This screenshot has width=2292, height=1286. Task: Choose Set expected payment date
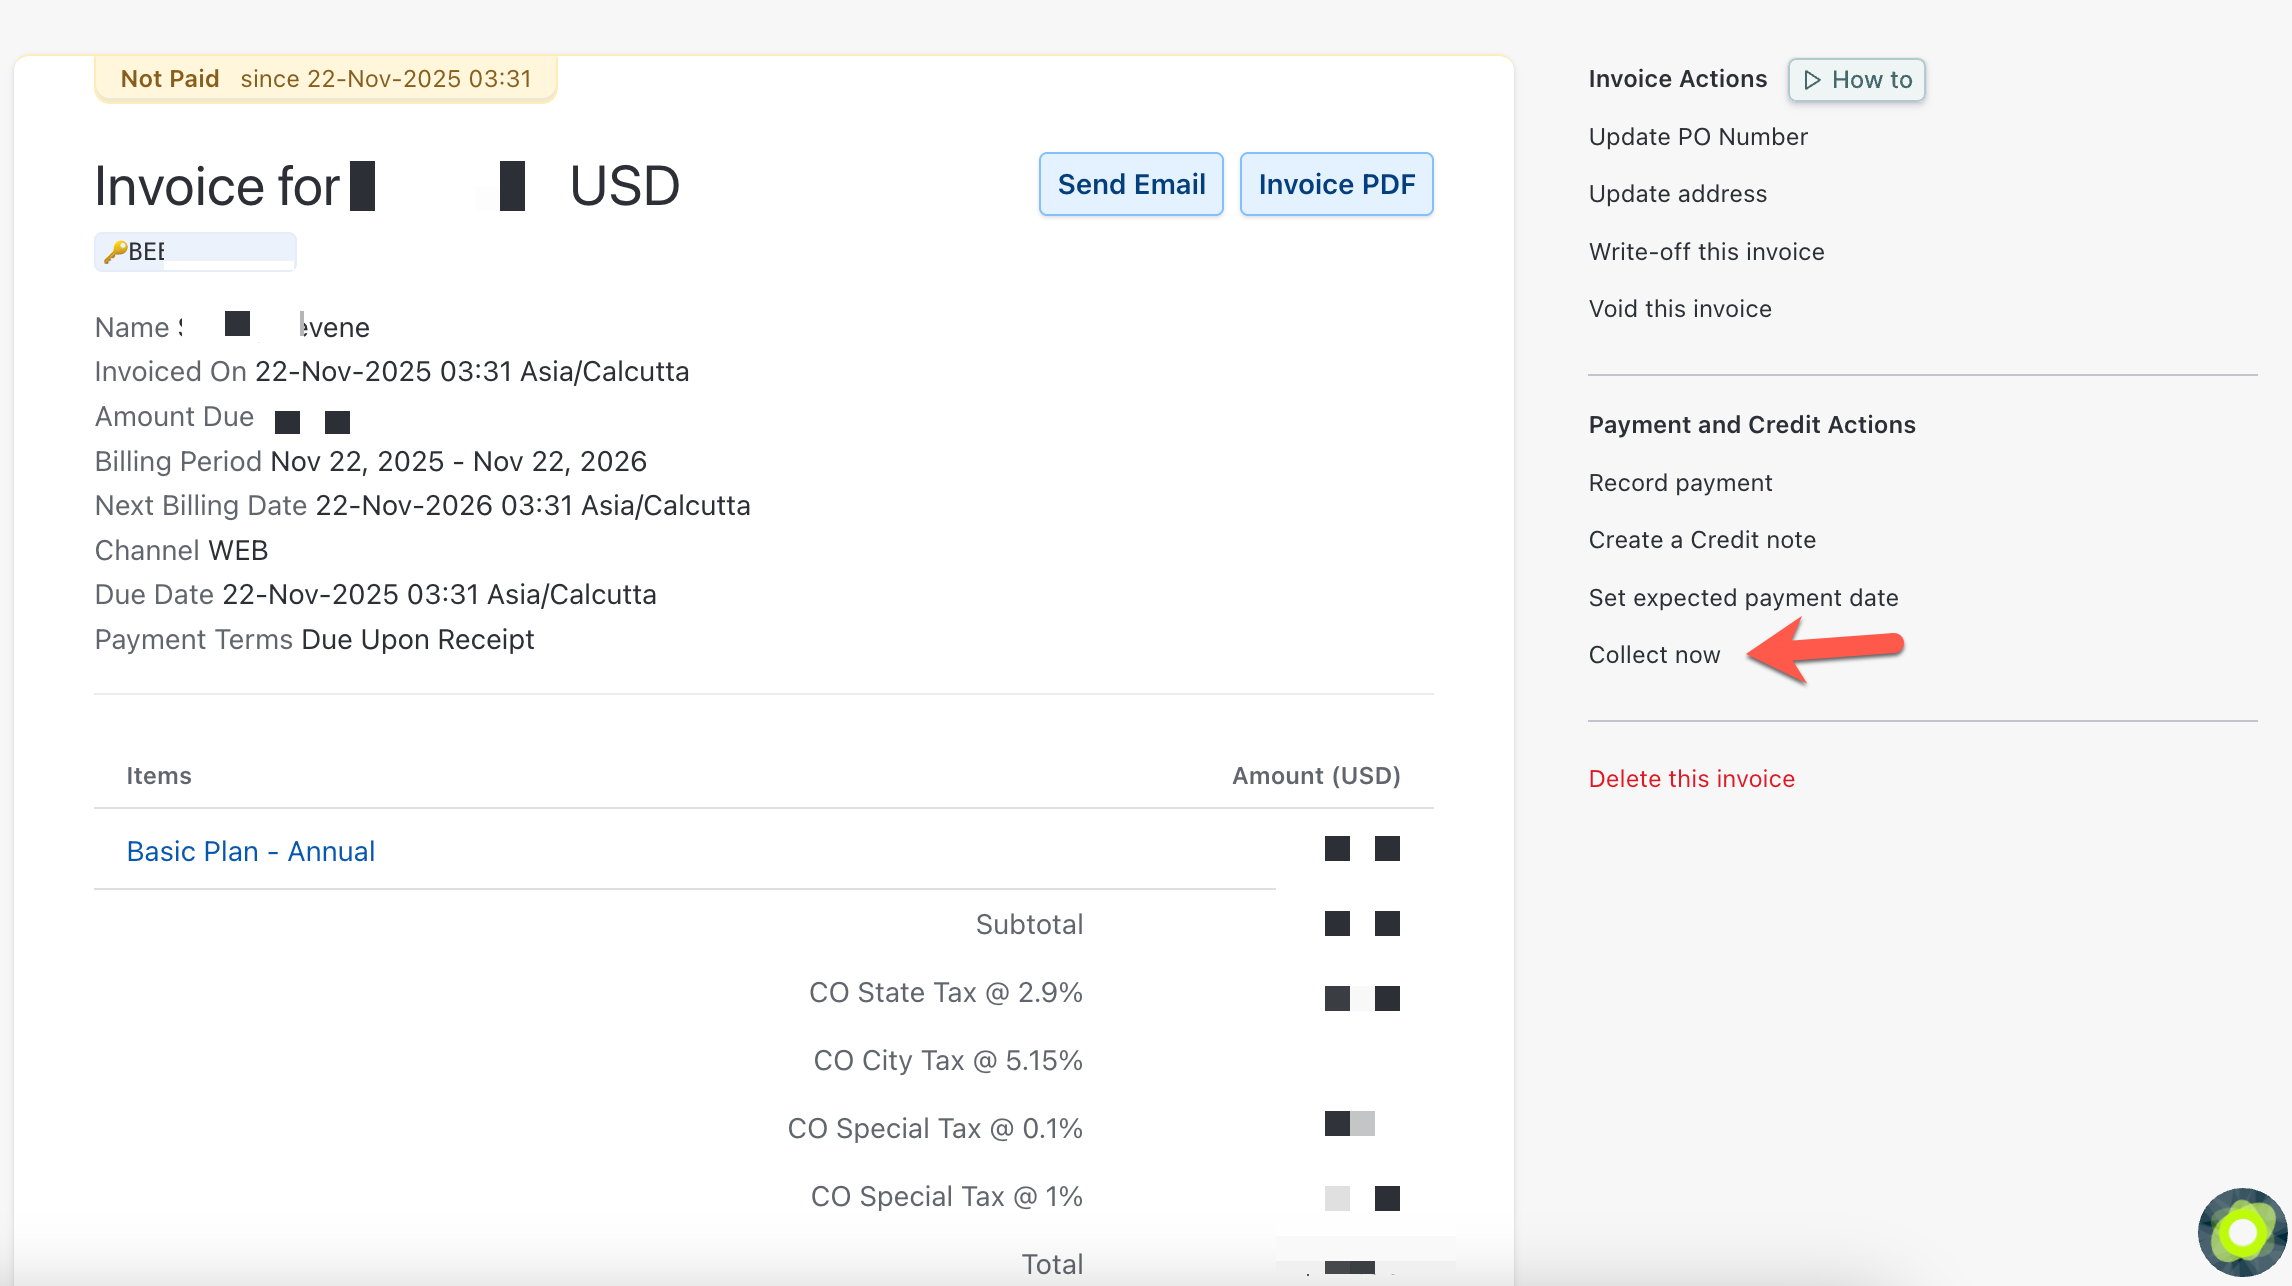pos(1743,598)
